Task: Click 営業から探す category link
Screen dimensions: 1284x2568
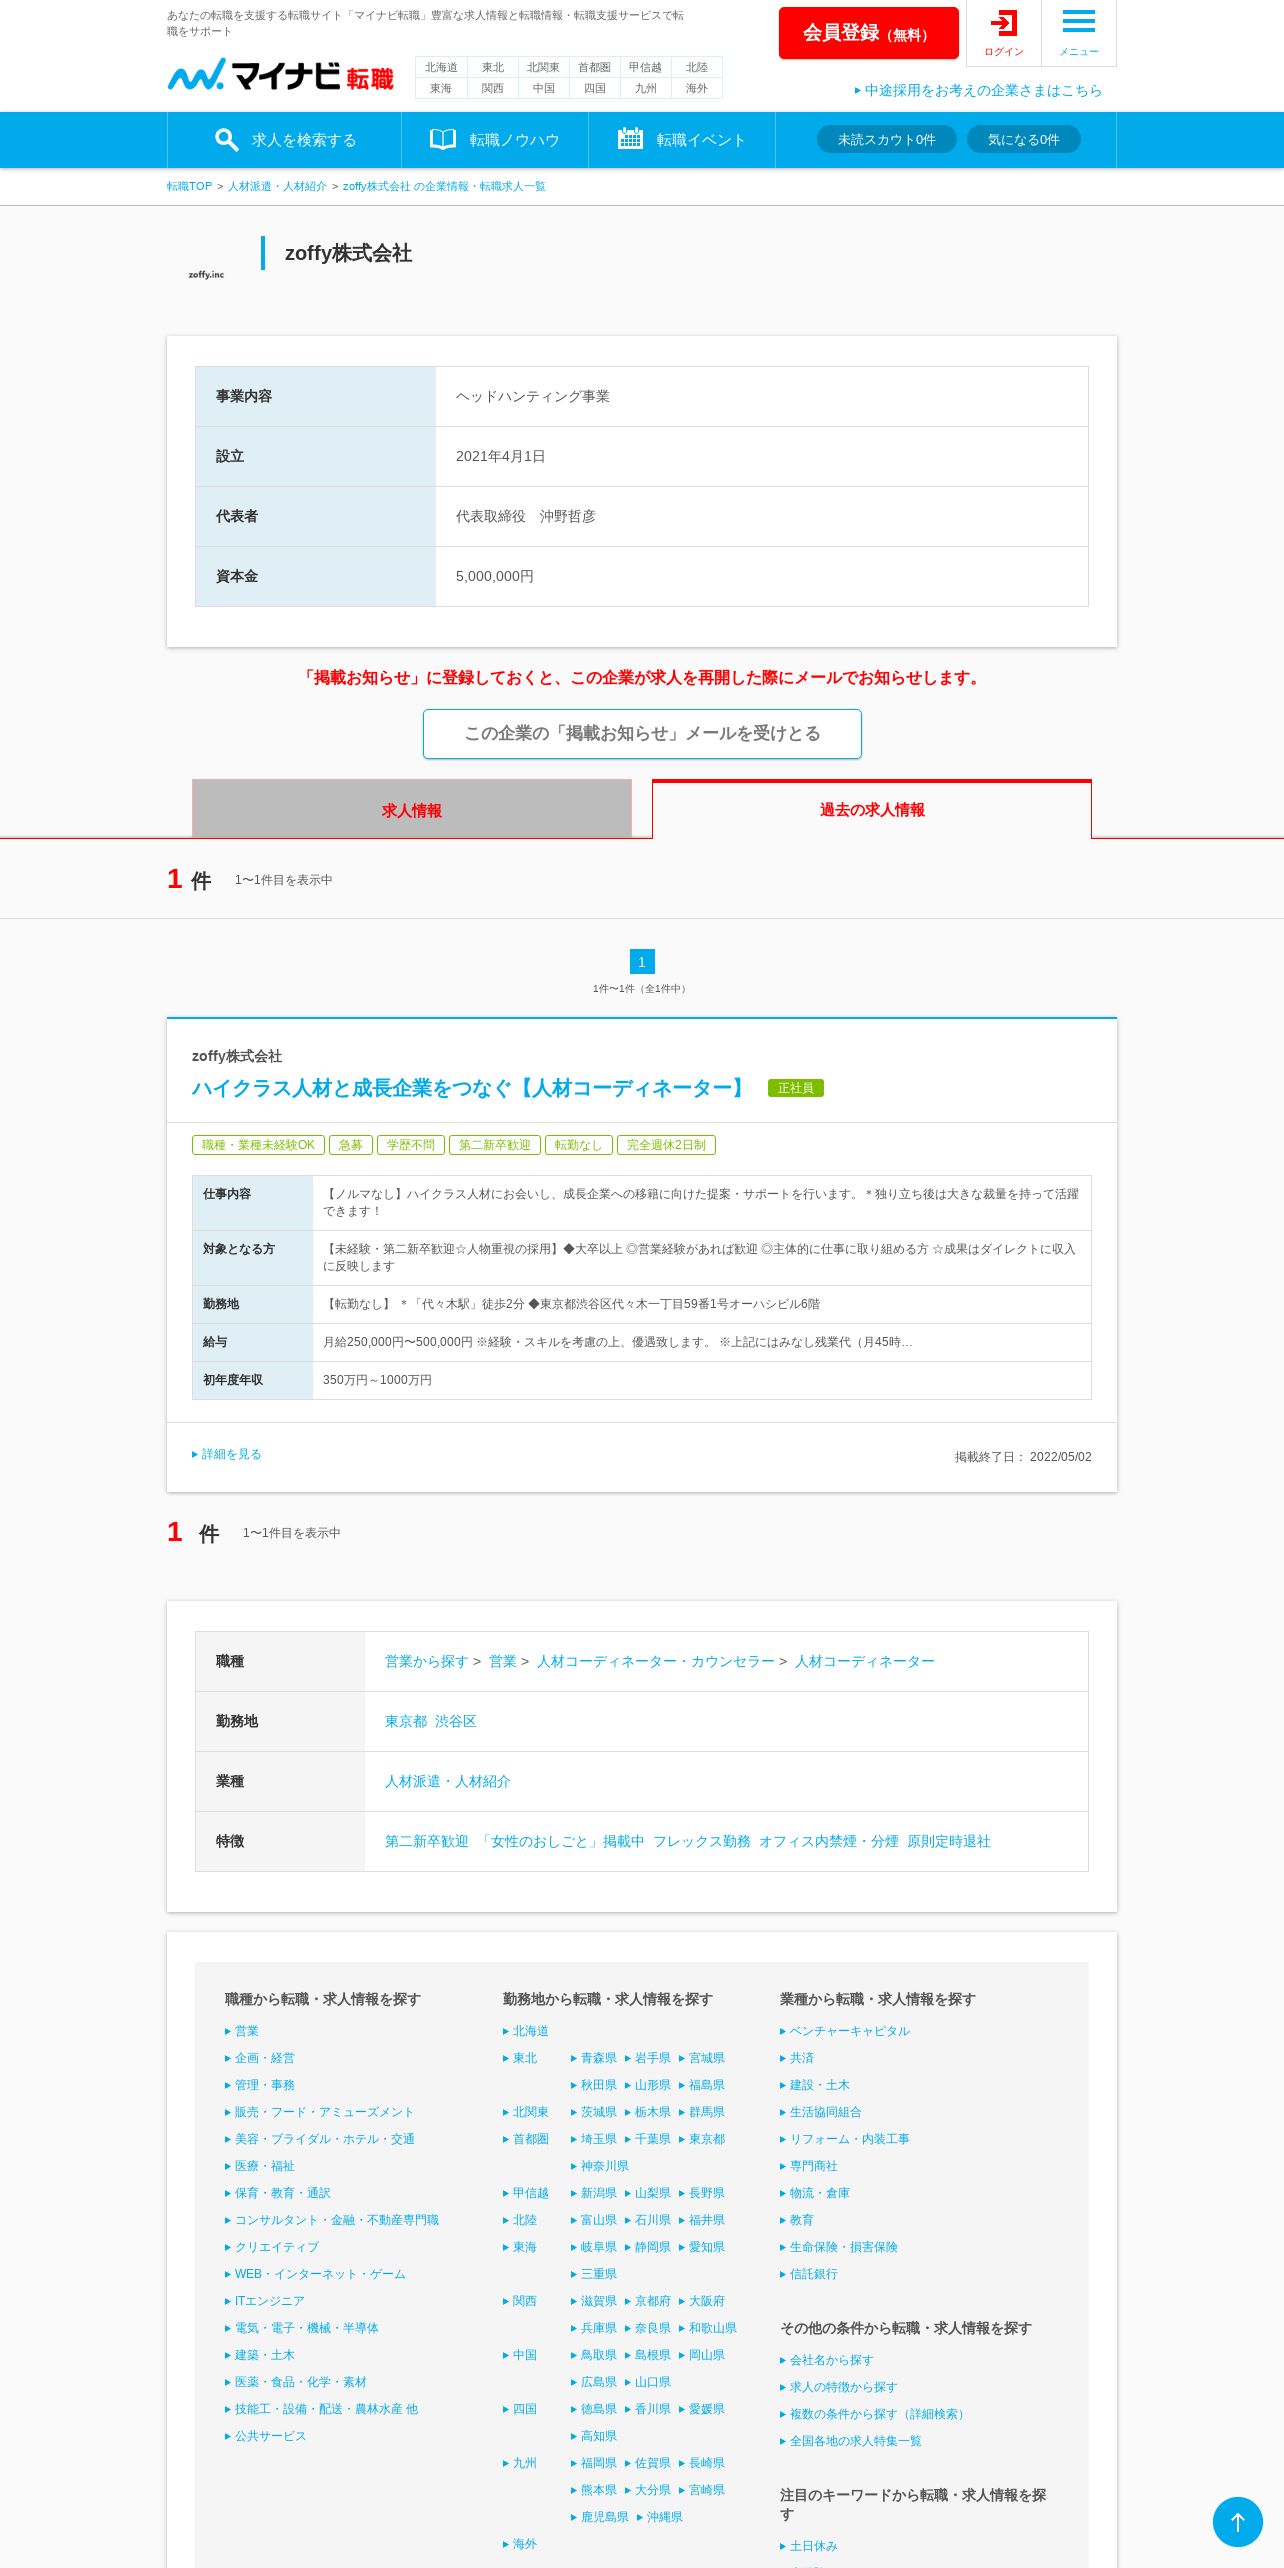Action: 426,1661
